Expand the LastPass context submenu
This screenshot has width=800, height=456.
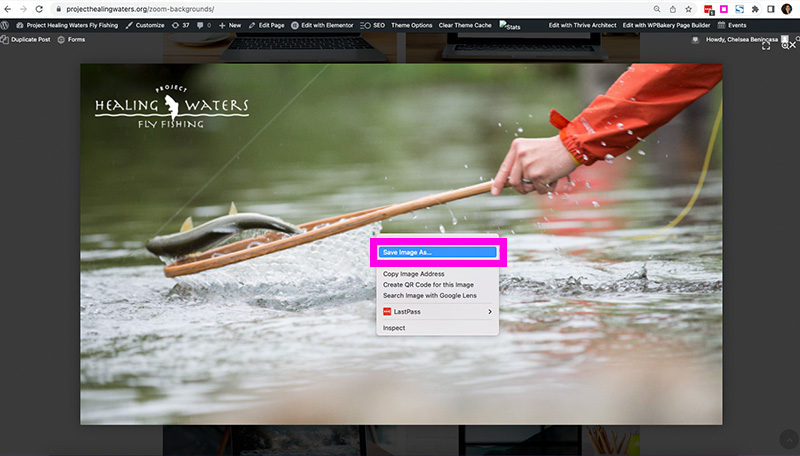pyautogui.click(x=437, y=312)
